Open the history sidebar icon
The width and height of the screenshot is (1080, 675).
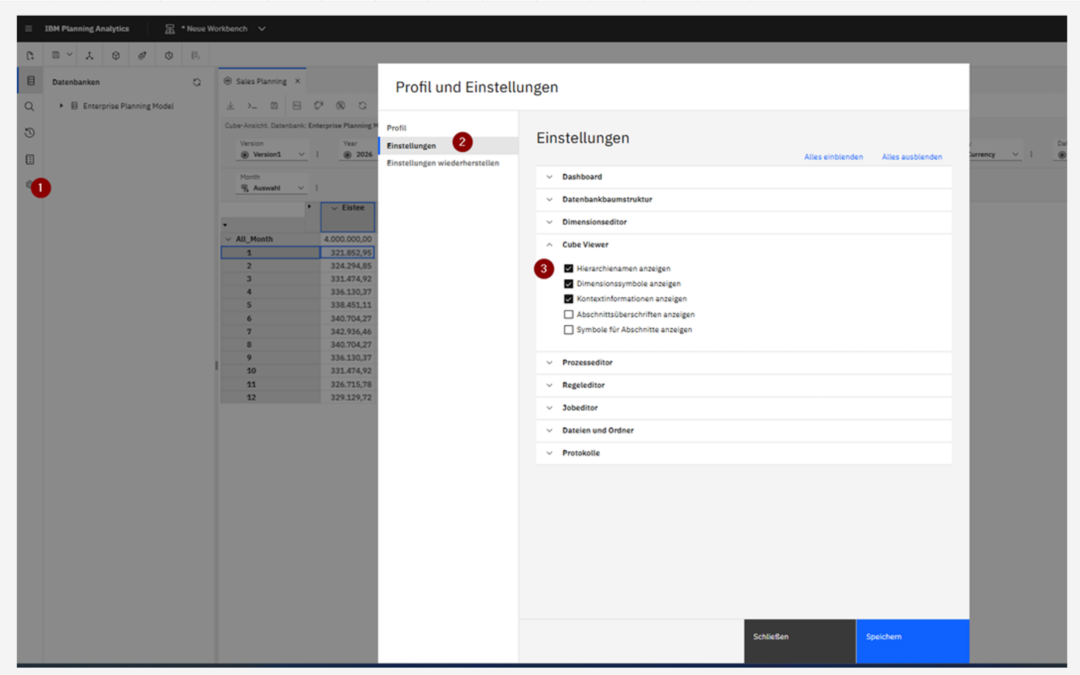tap(30, 133)
